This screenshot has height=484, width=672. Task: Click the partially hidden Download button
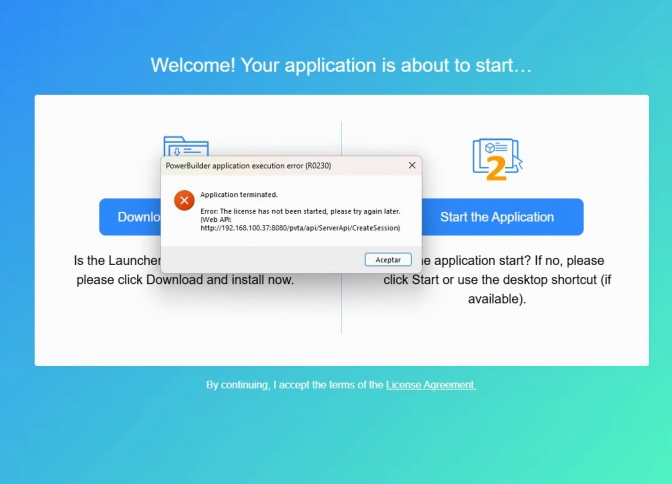pyautogui.click(x=130, y=217)
